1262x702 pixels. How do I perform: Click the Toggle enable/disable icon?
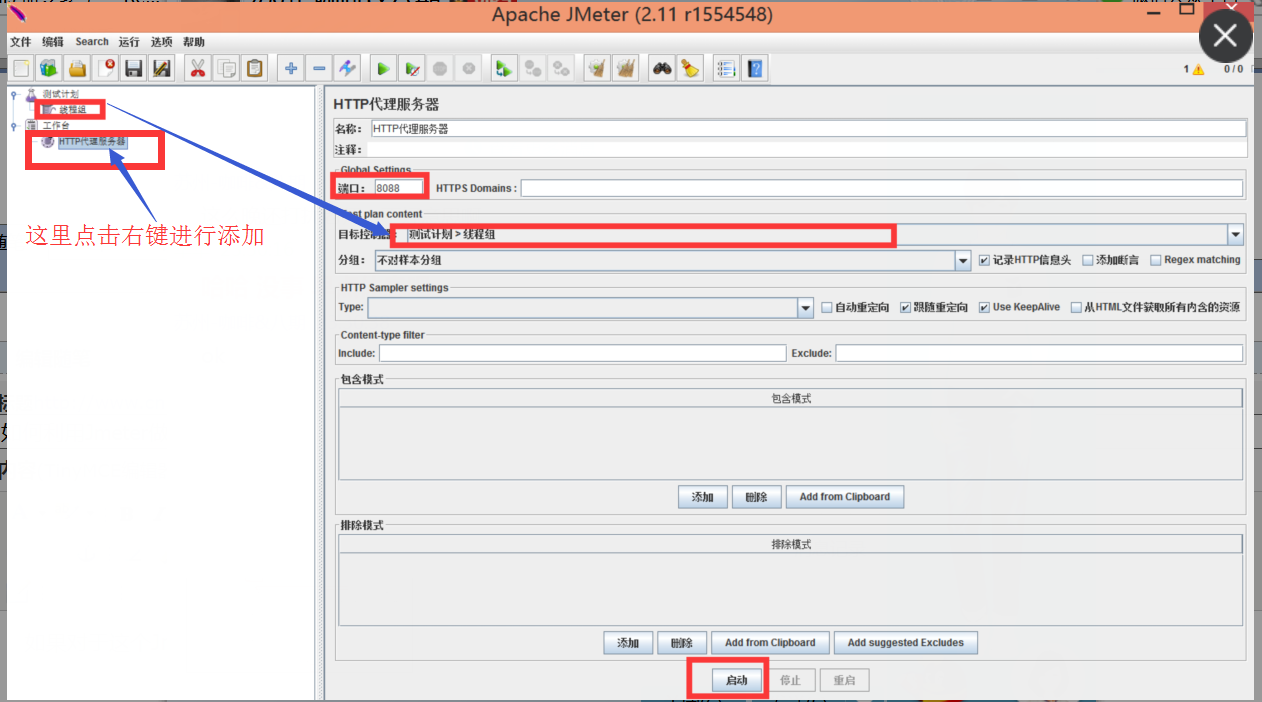pos(347,68)
